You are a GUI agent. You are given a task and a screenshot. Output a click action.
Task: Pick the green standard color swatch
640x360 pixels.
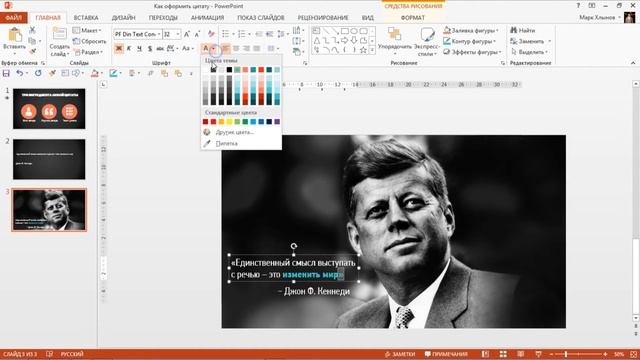click(245, 122)
